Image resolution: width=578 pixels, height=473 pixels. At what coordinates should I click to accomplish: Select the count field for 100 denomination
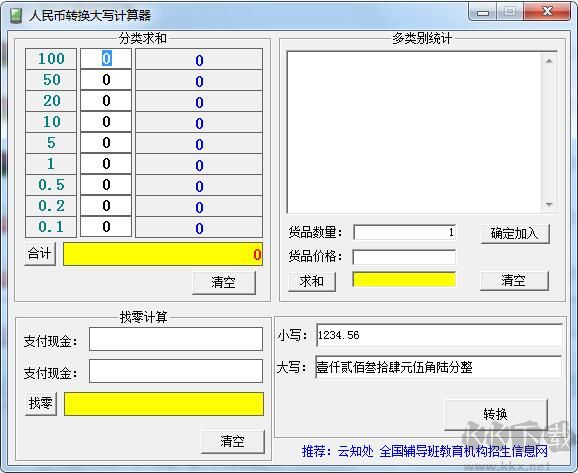(106, 59)
